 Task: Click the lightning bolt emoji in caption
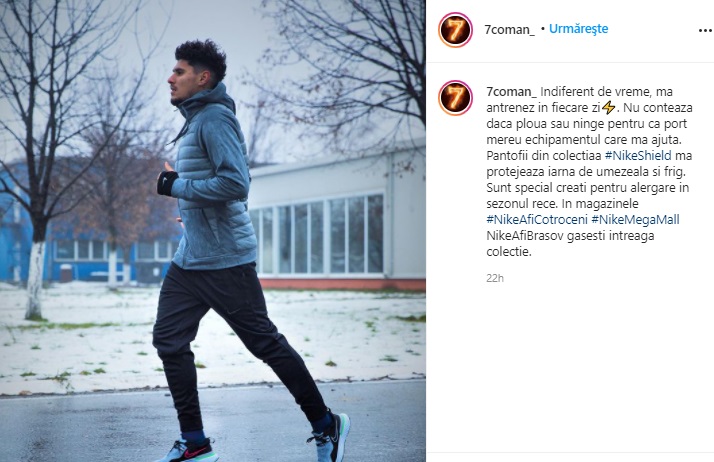click(x=608, y=108)
